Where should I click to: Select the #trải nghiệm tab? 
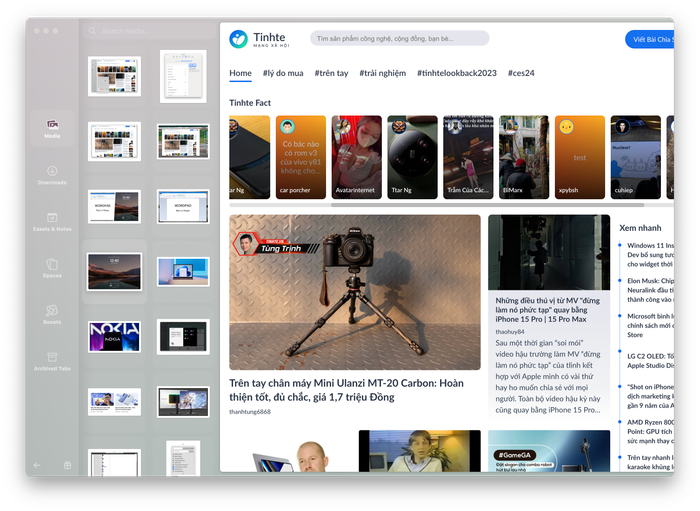[x=383, y=73]
